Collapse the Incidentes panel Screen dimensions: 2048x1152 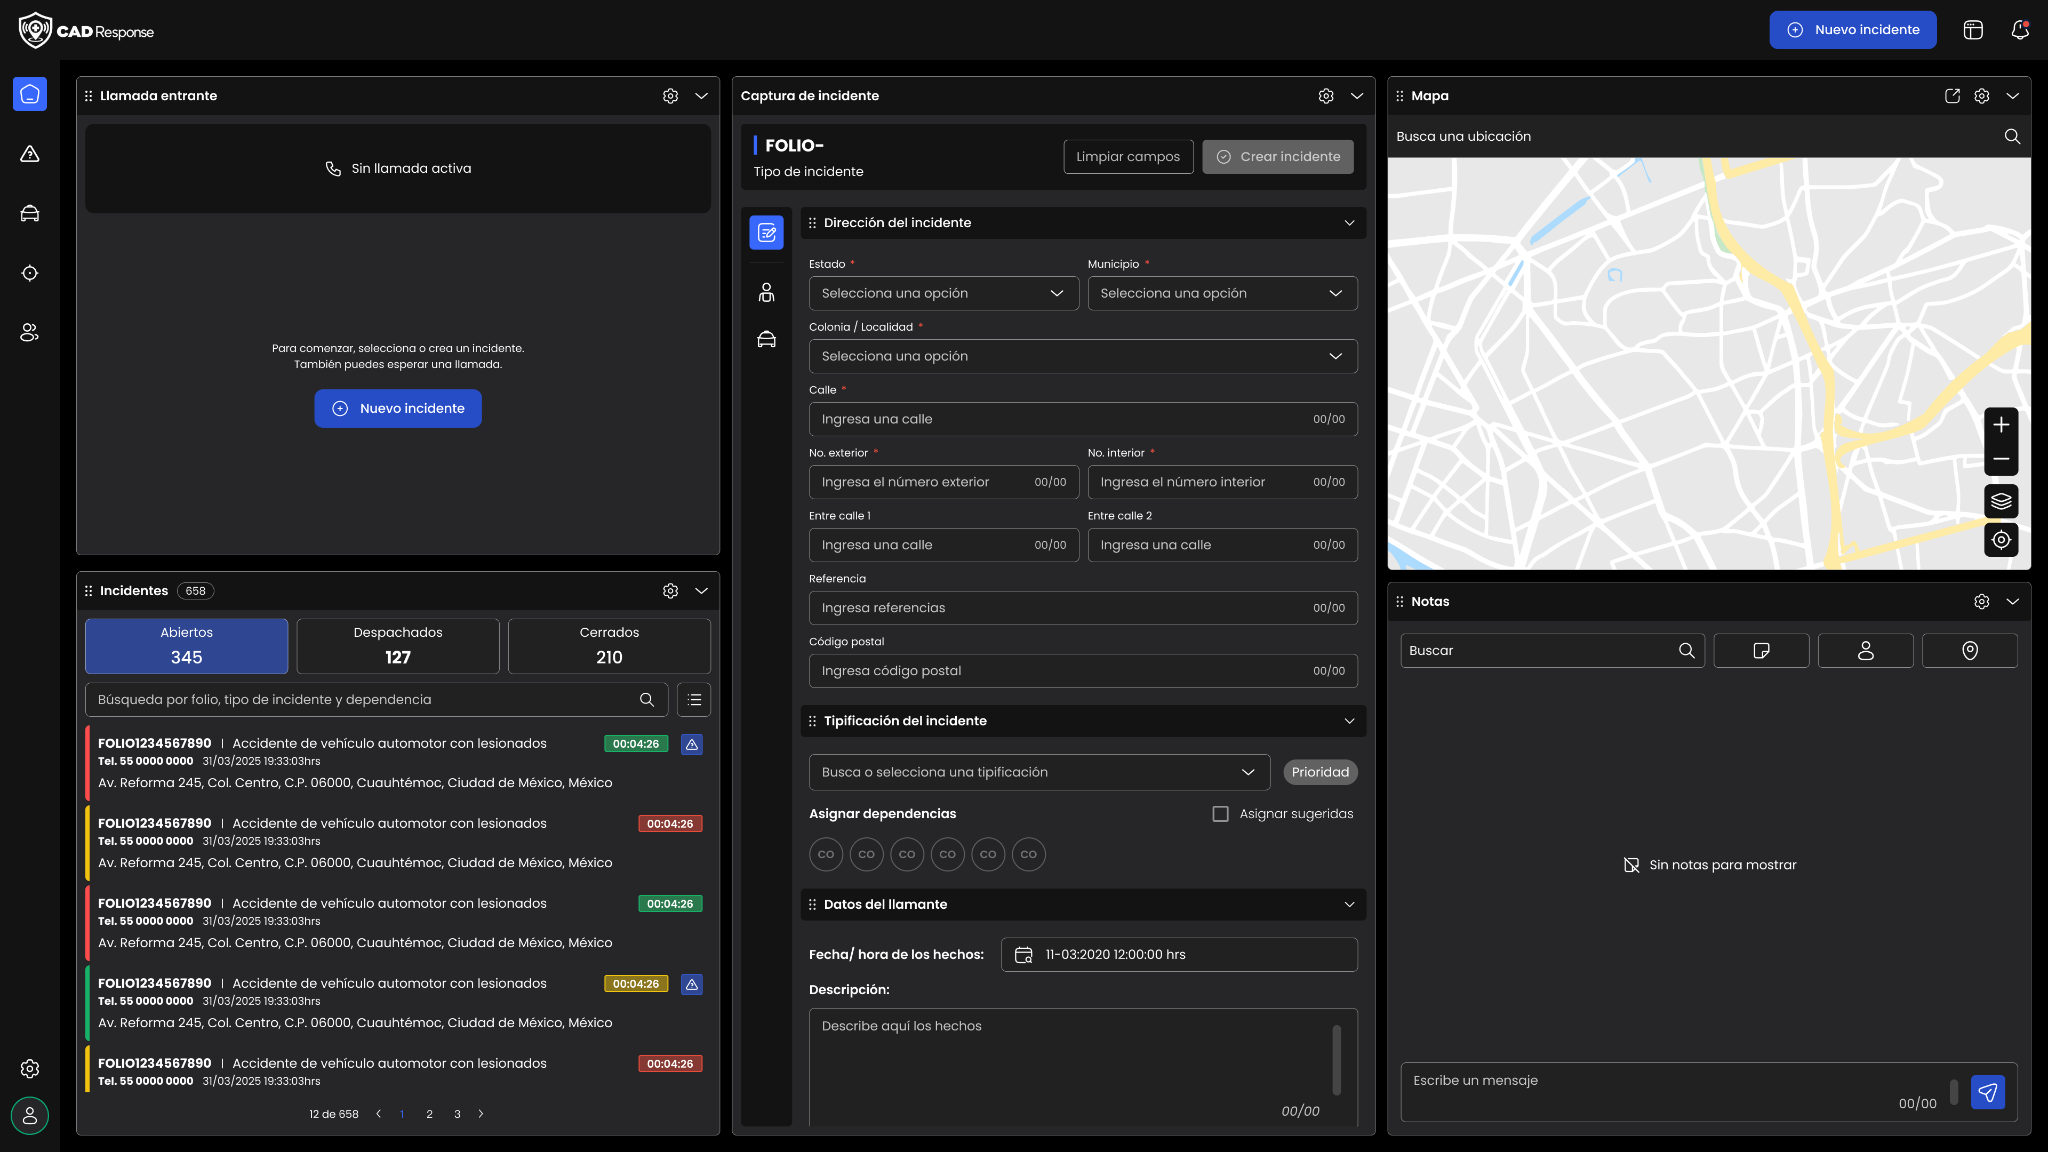click(x=701, y=591)
